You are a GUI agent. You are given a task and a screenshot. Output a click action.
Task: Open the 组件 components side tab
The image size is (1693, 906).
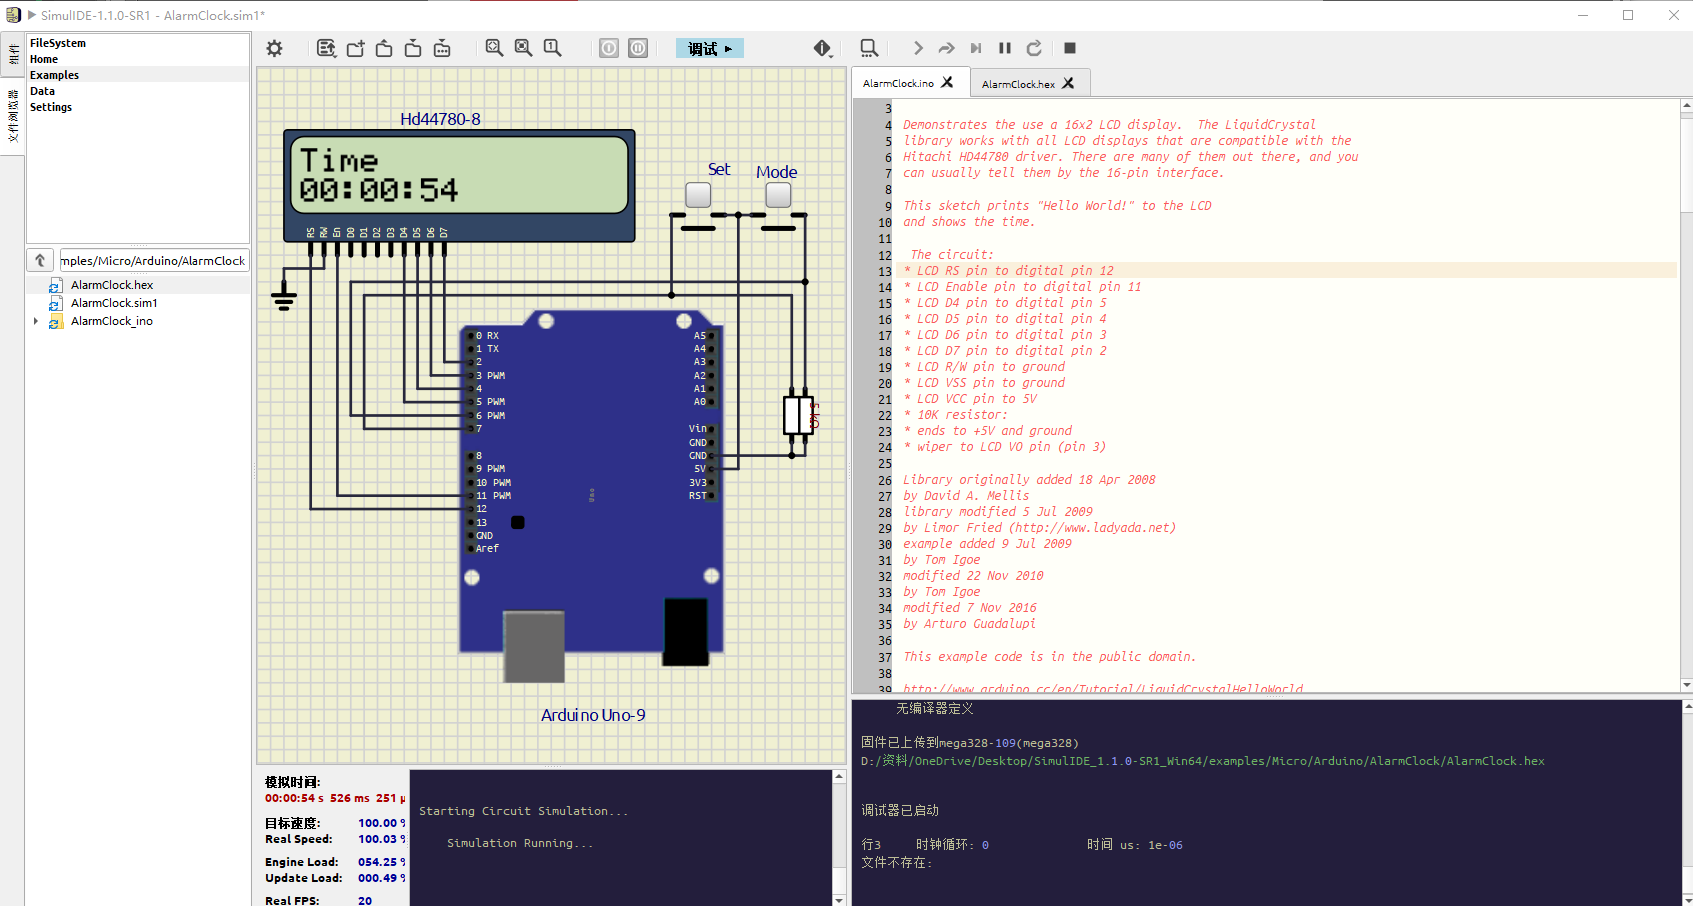coord(13,54)
